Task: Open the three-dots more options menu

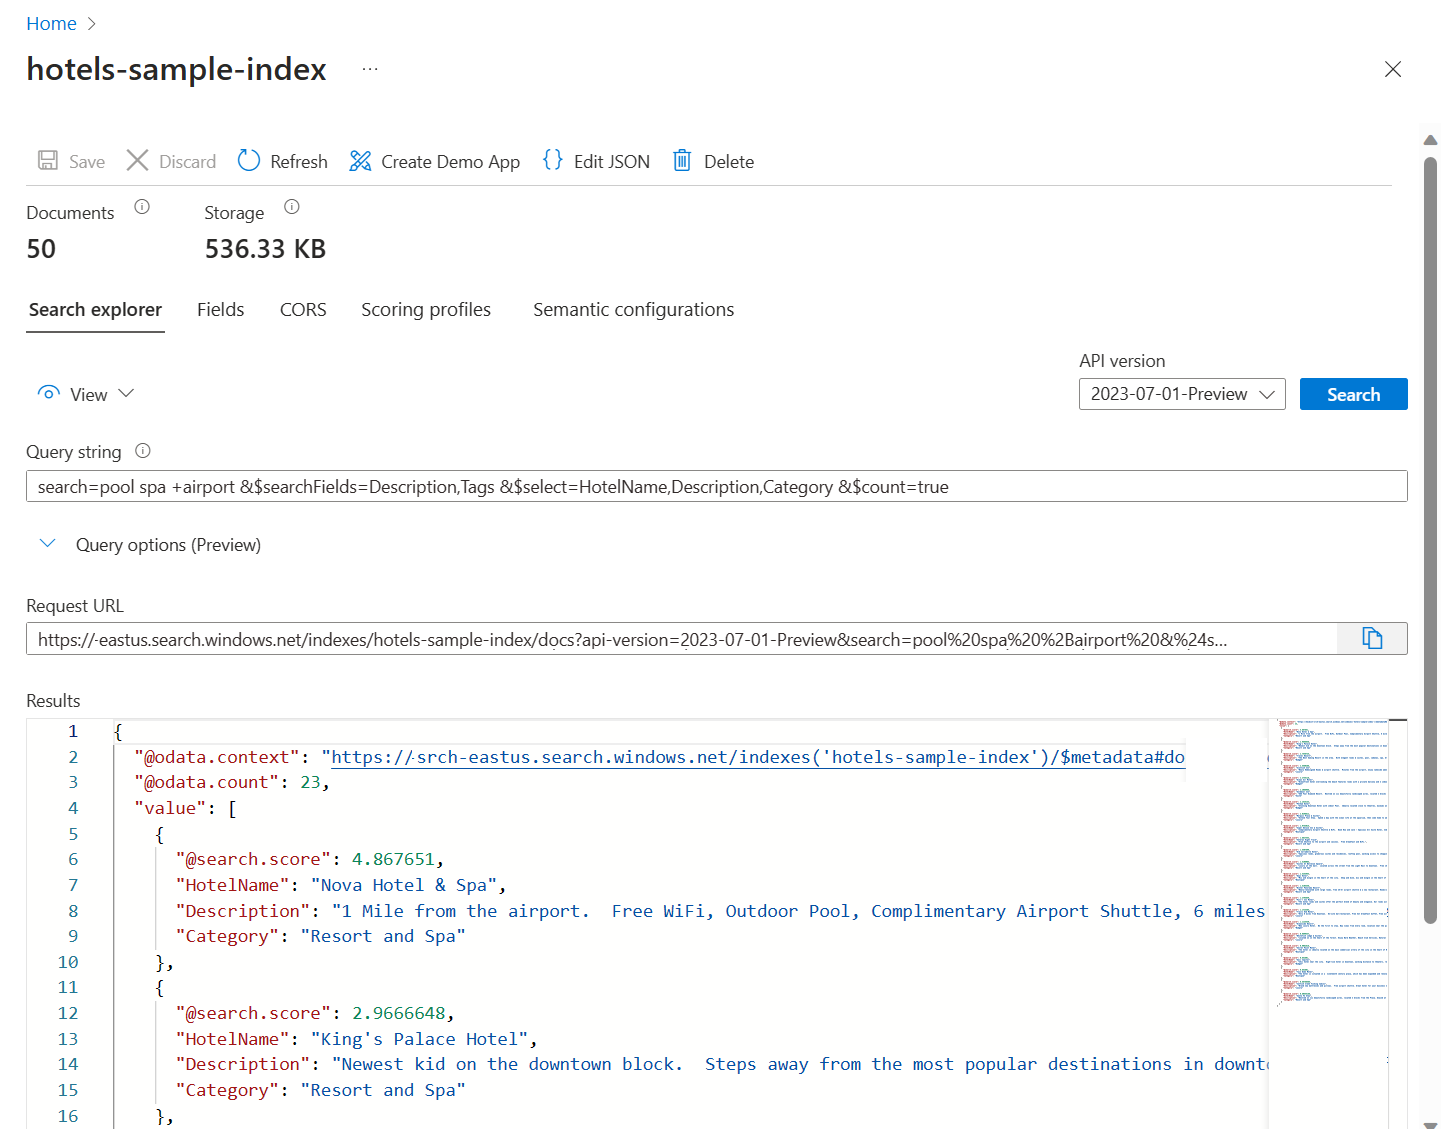Action: coord(370,69)
